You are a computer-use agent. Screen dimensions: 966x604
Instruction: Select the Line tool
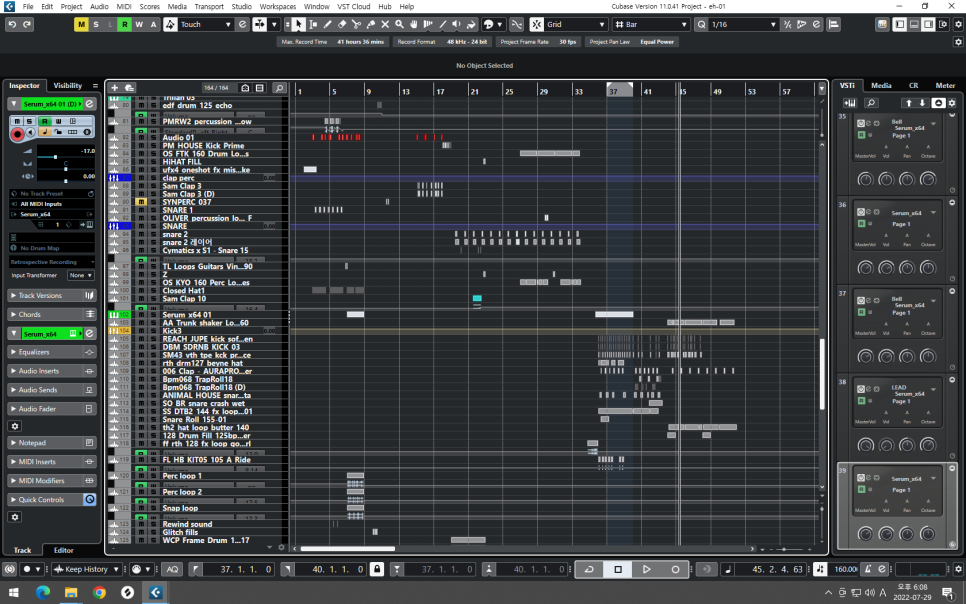[442, 25]
